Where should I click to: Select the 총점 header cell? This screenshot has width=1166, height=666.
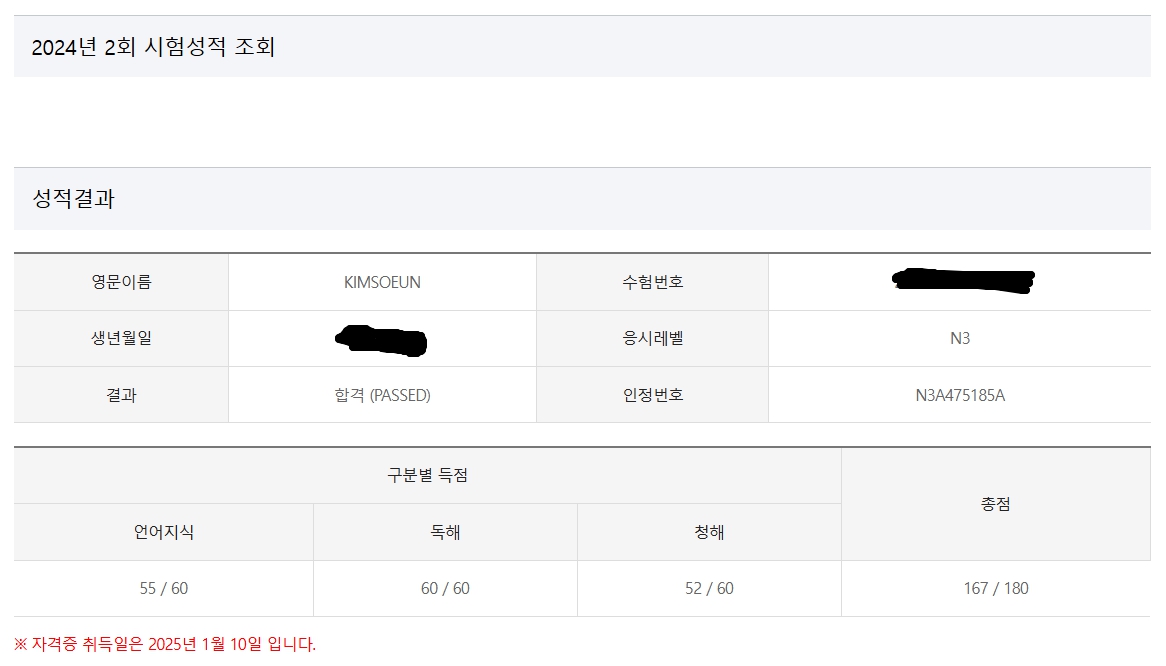[995, 504]
